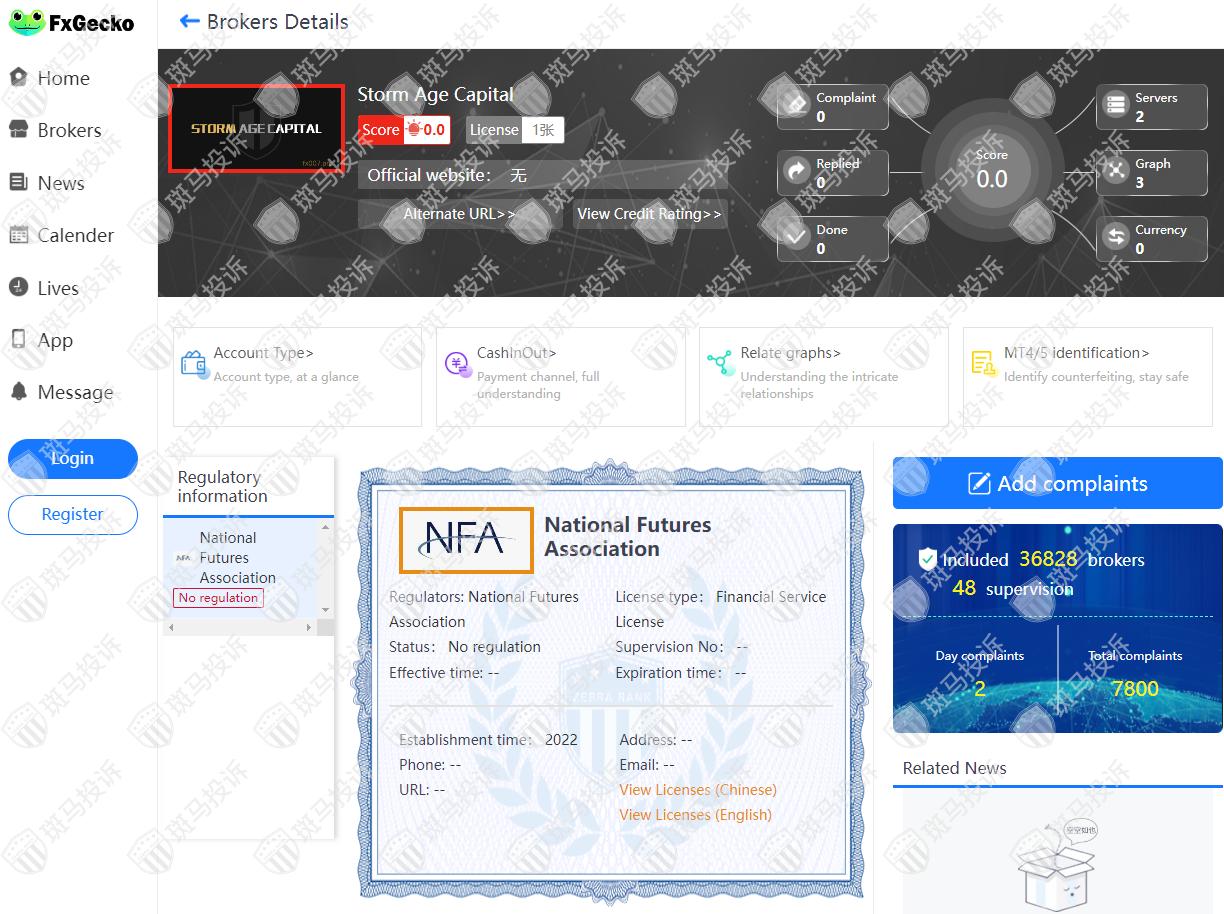This screenshot has height=914, width=1224.
Task: Click the Graph icon in score panel
Action: click(1115, 172)
